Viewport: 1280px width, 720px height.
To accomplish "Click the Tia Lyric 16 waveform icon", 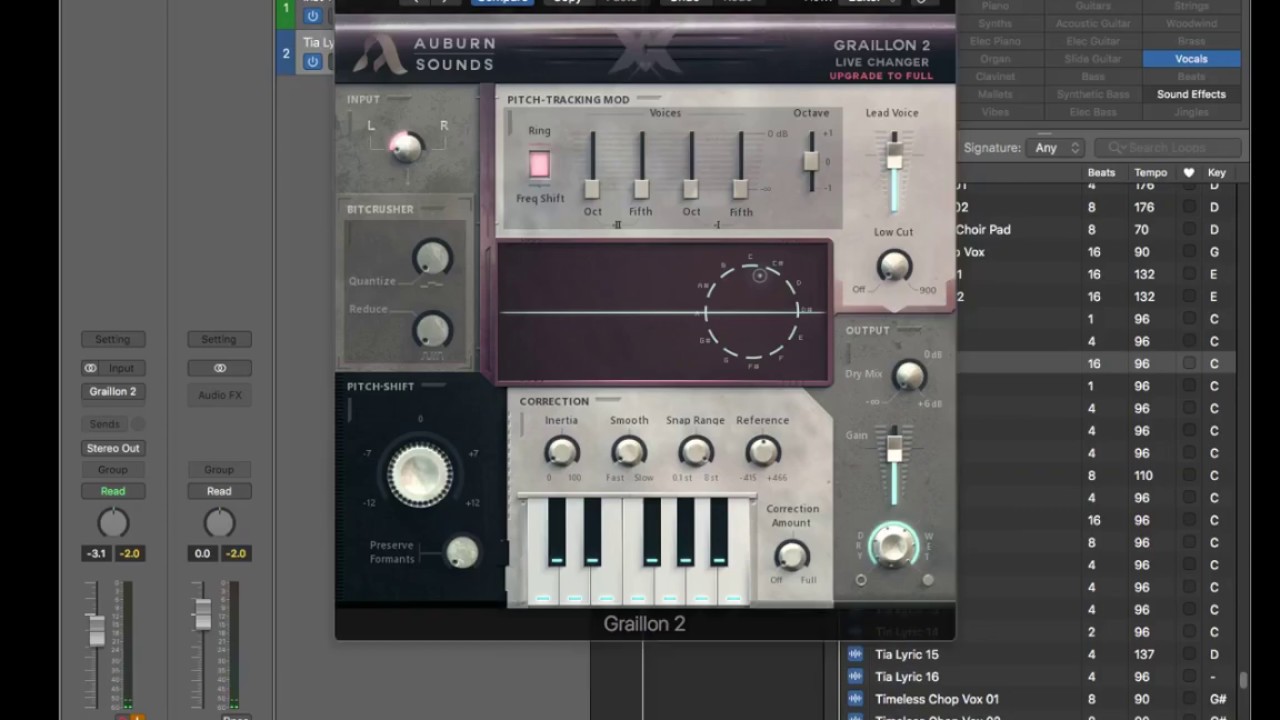I will [x=855, y=677].
